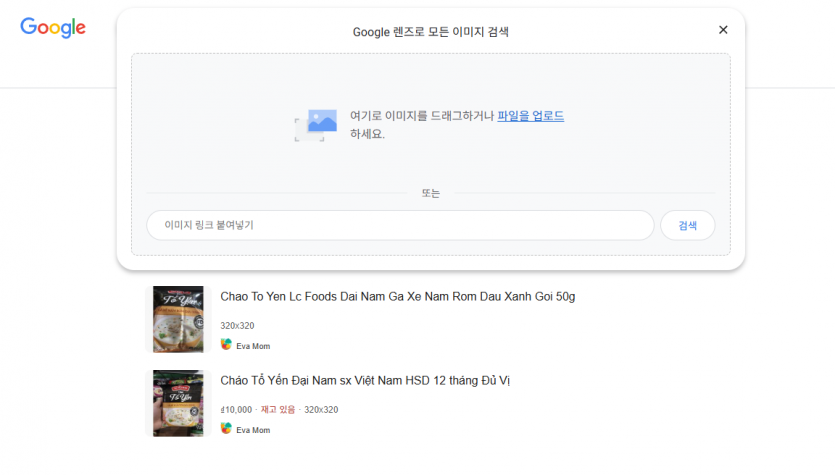Click the 재고 있음 stock status label

pyautogui.click(x=279, y=410)
